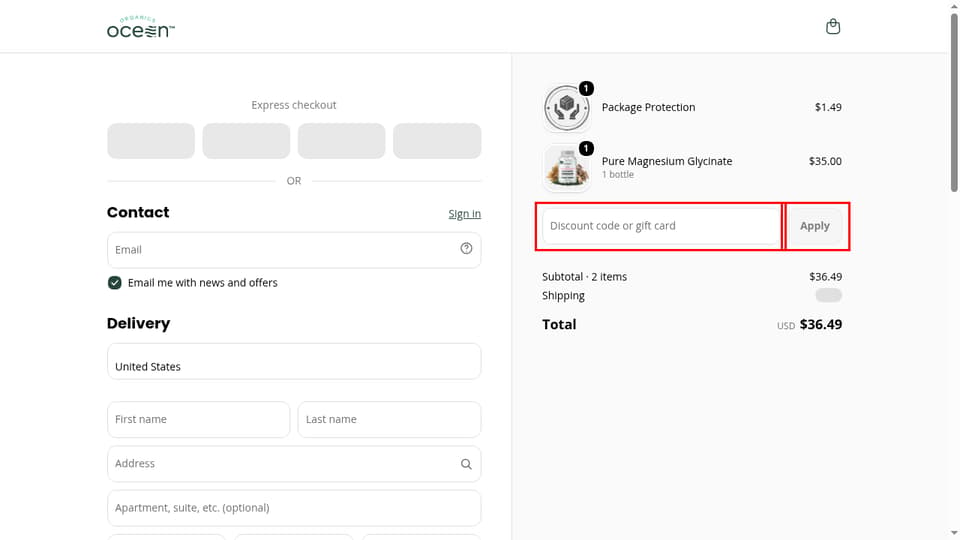Screen dimensions: 960x540
Task: Click the email help question mark icon
Action: [x=467, y=249]
